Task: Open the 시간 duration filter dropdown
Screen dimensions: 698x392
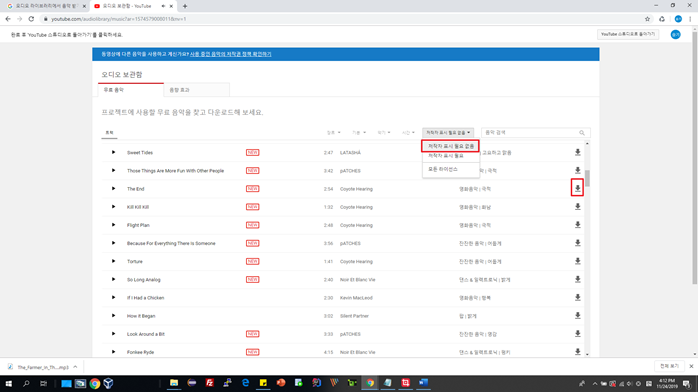Action: click(408, 133)
